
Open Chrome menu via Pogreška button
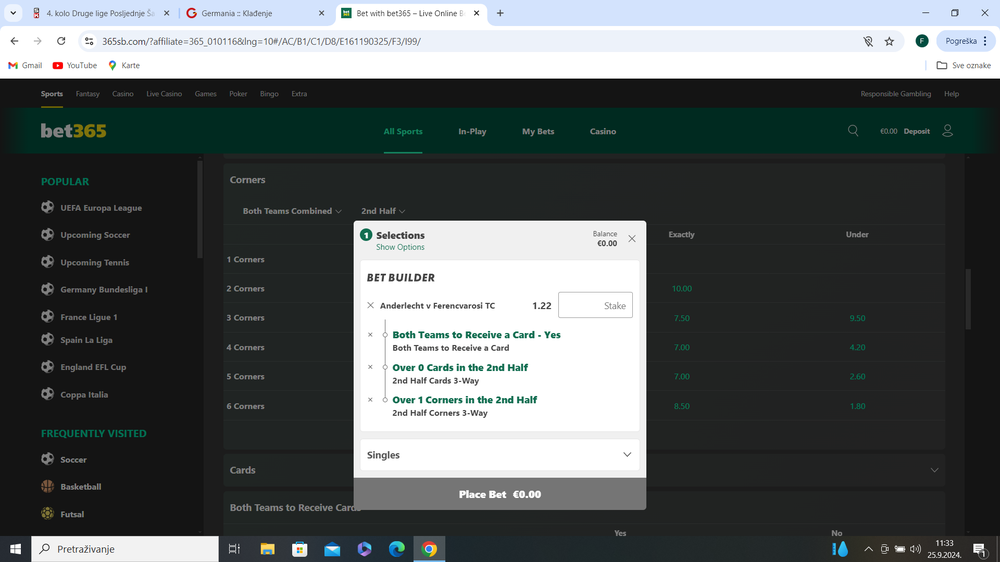(966, 41)
